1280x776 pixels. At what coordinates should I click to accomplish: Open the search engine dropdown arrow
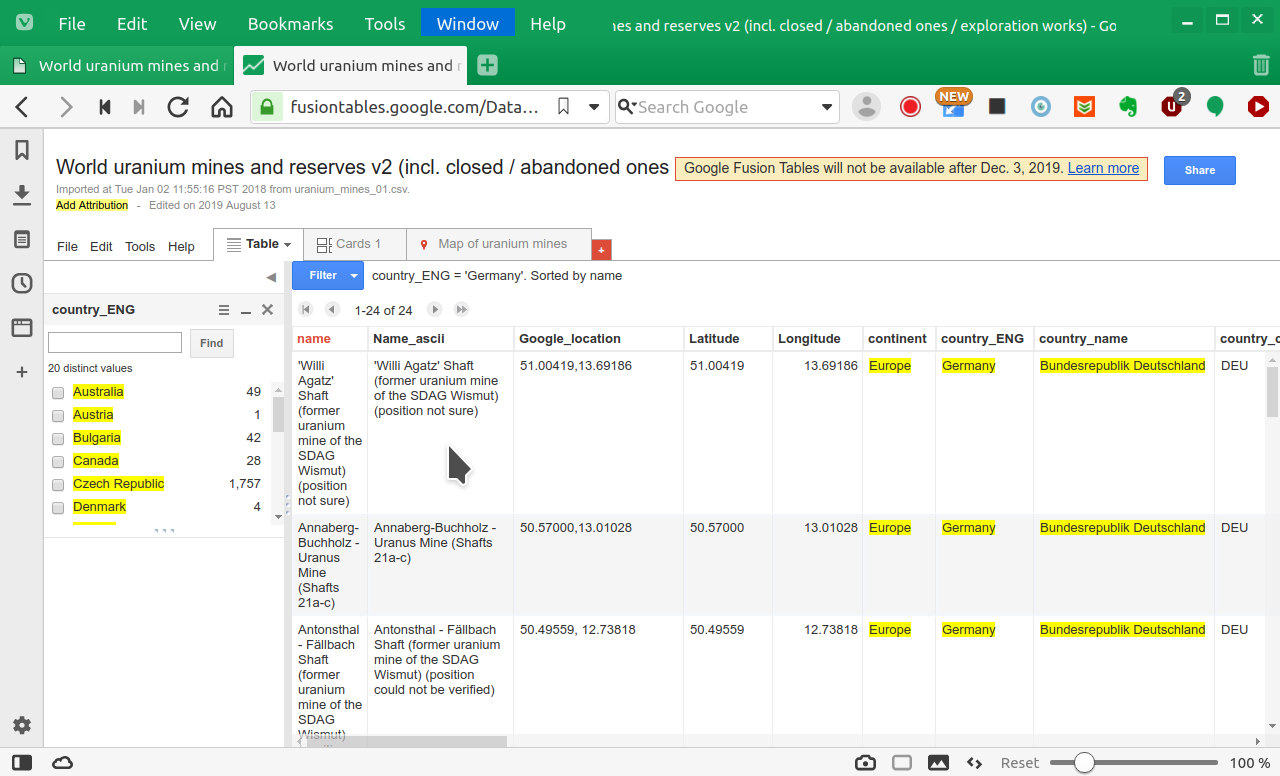[827, 107]
